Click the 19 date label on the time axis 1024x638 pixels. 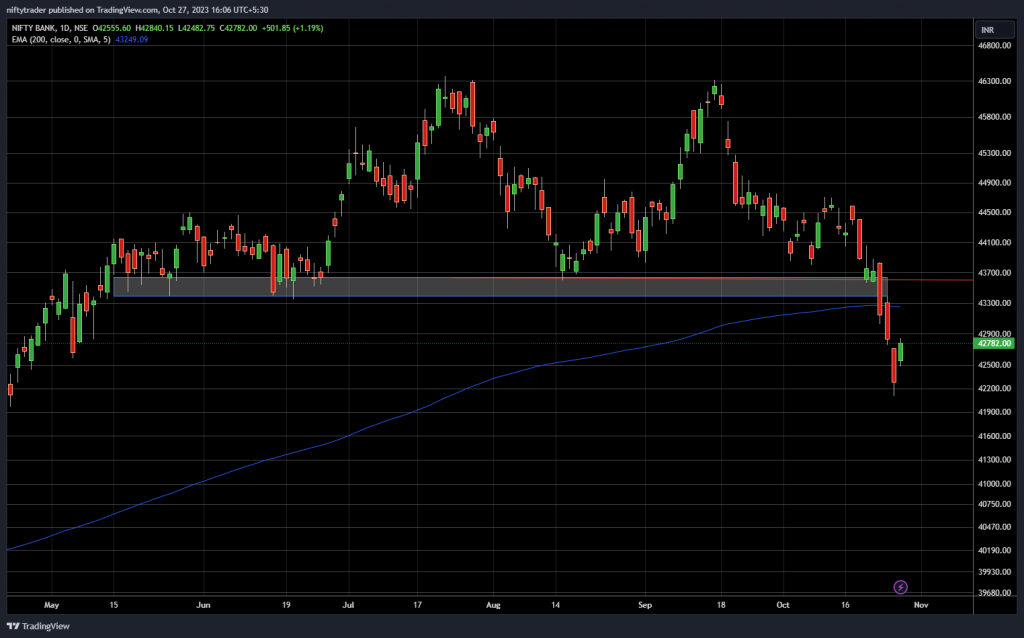[x=286, y=605]
